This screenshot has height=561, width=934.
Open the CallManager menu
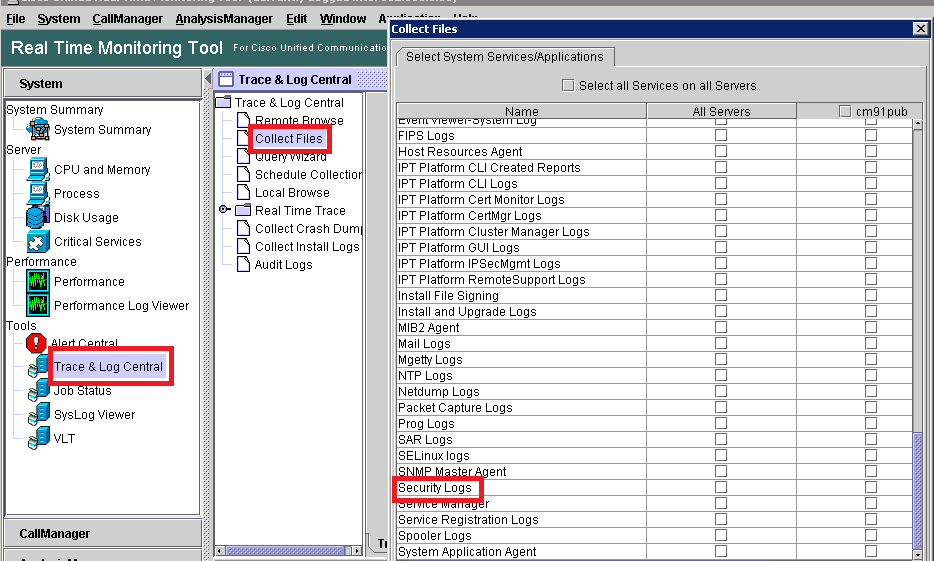(127, 18)
